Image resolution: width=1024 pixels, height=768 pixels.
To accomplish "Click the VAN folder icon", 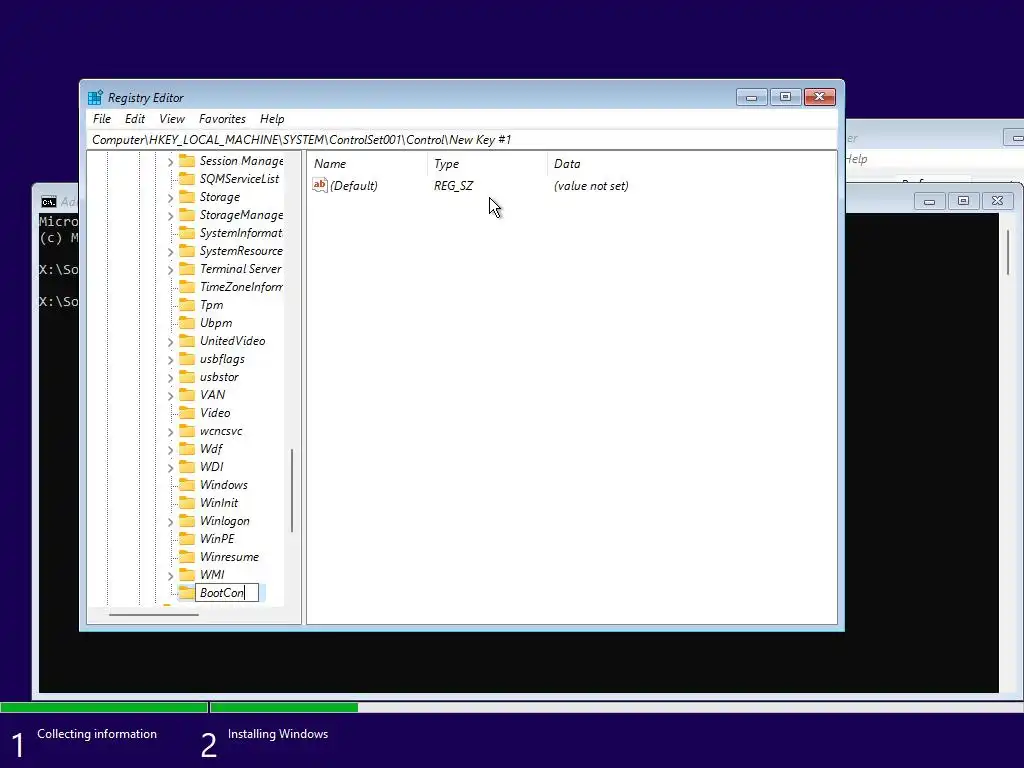I will (x=187, y=394).
